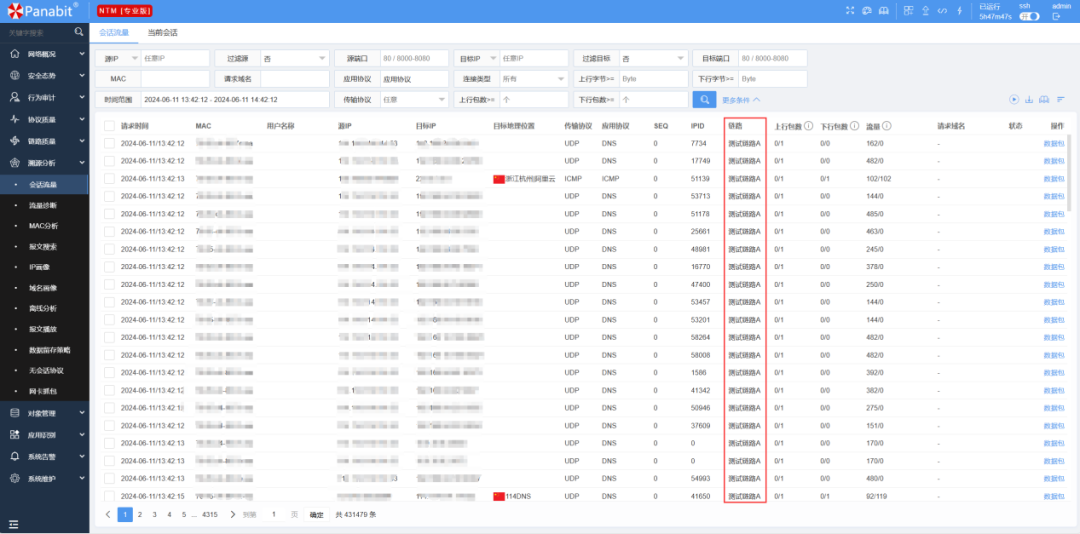Click the app grid icon in top bar
The height and width of the screenshot is (534, 1080).
[908, 11]
